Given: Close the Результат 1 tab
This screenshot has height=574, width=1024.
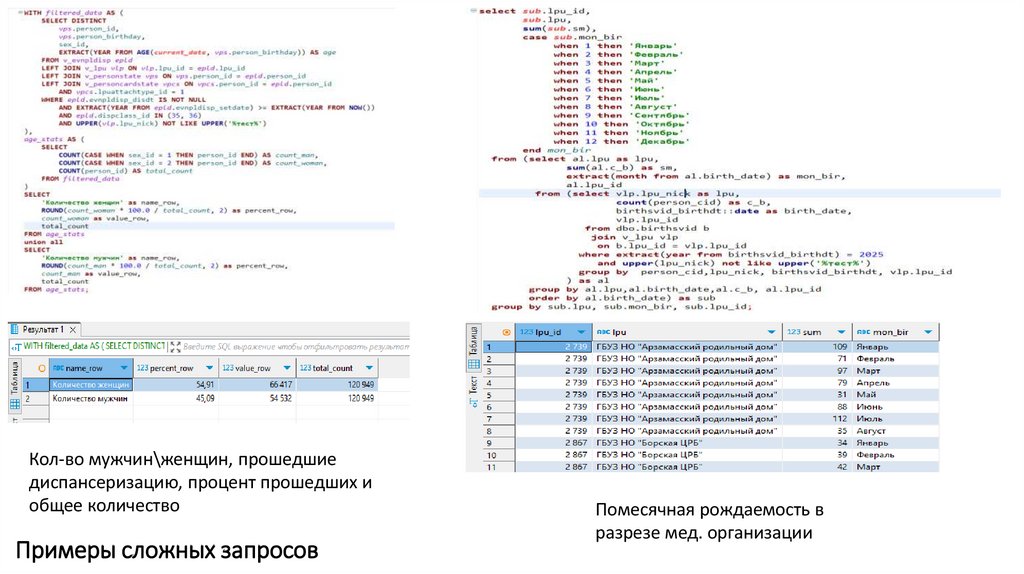Looking at the screenshot, I should (x=72, y=330).
